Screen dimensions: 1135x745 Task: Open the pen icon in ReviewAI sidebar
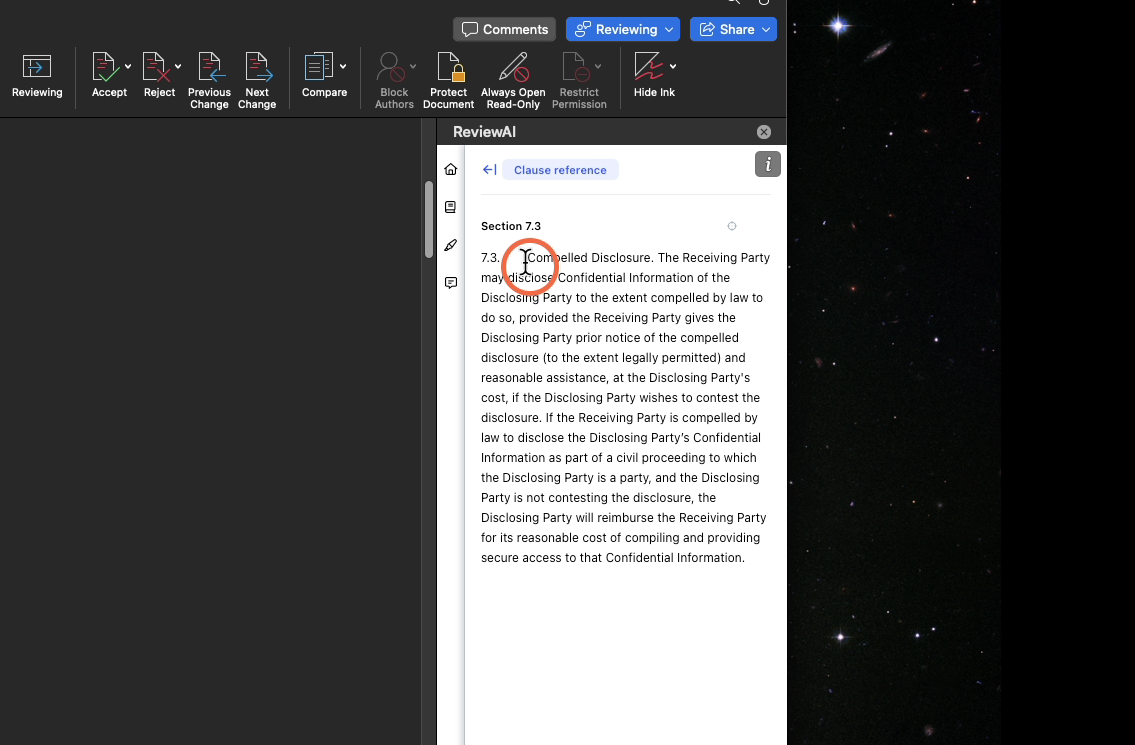451,245
